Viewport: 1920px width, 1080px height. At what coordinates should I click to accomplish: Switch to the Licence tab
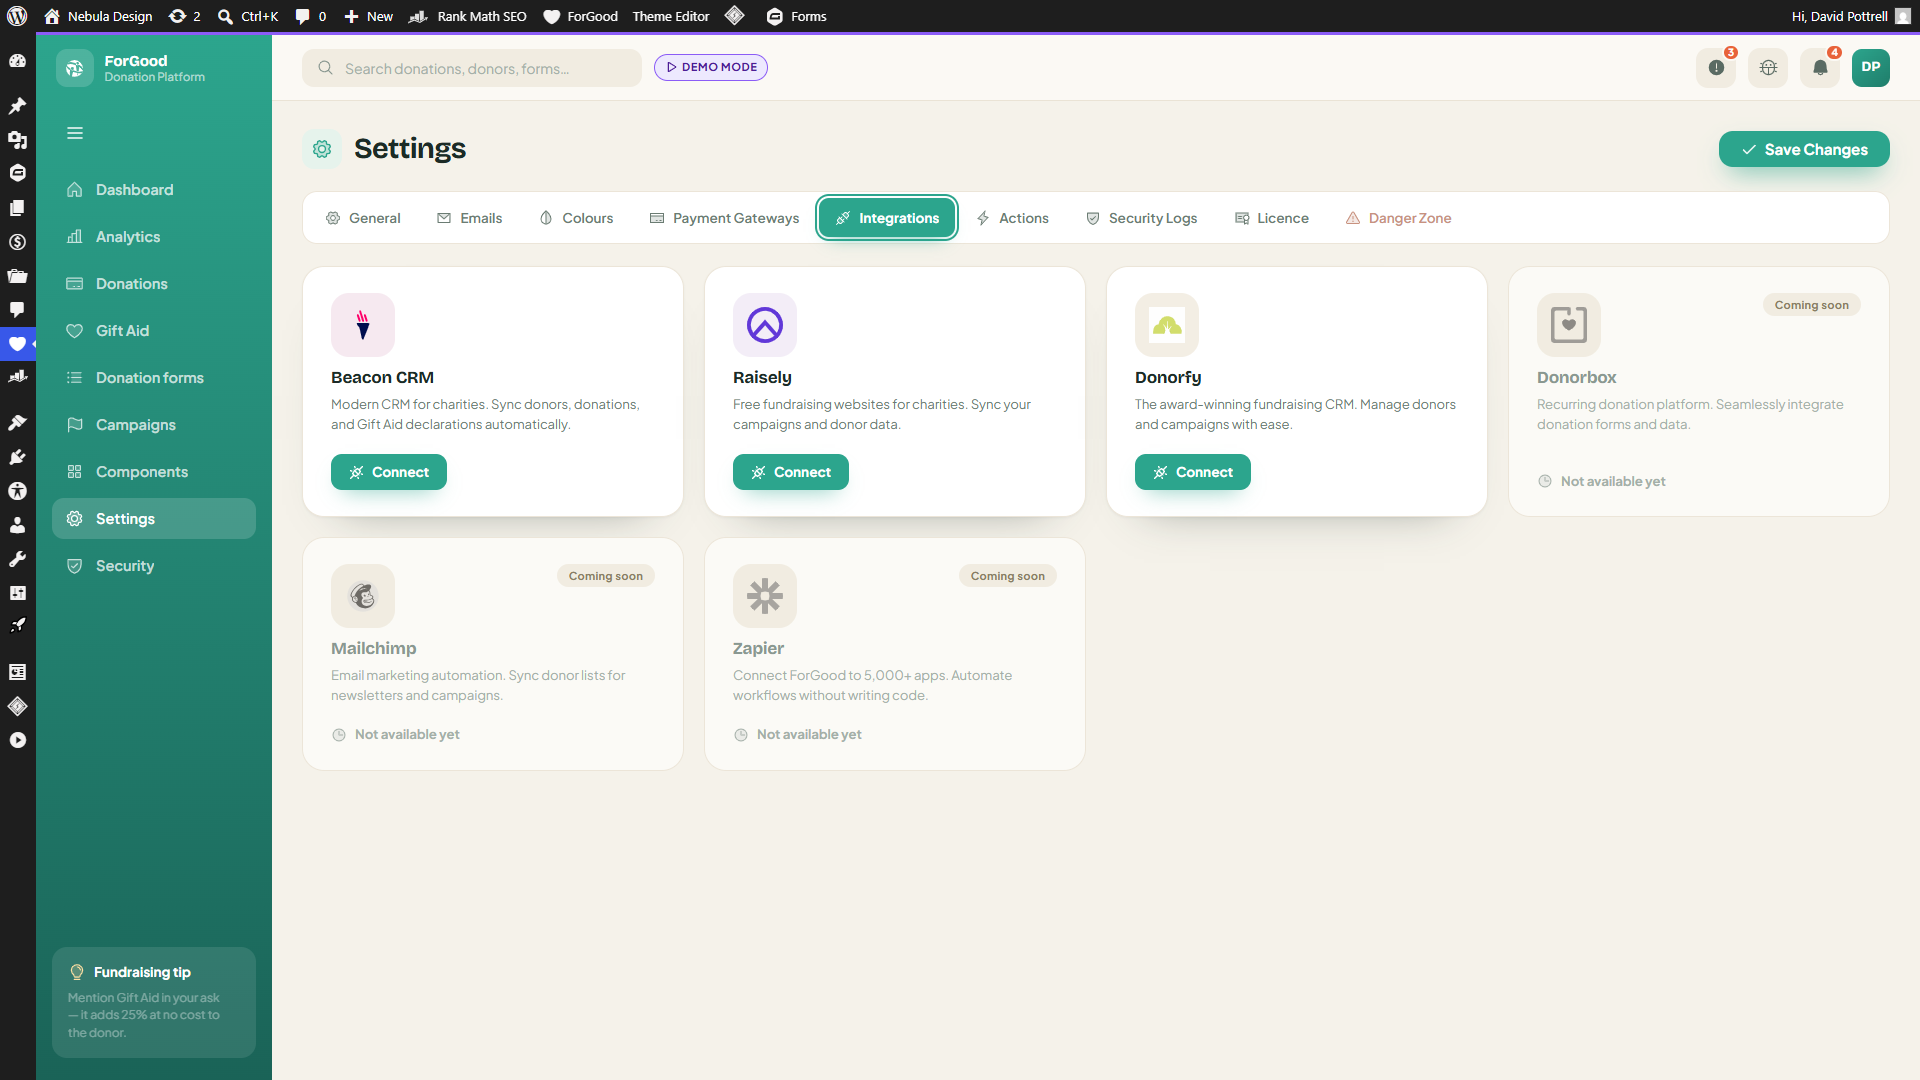[x=1271, y=218]
